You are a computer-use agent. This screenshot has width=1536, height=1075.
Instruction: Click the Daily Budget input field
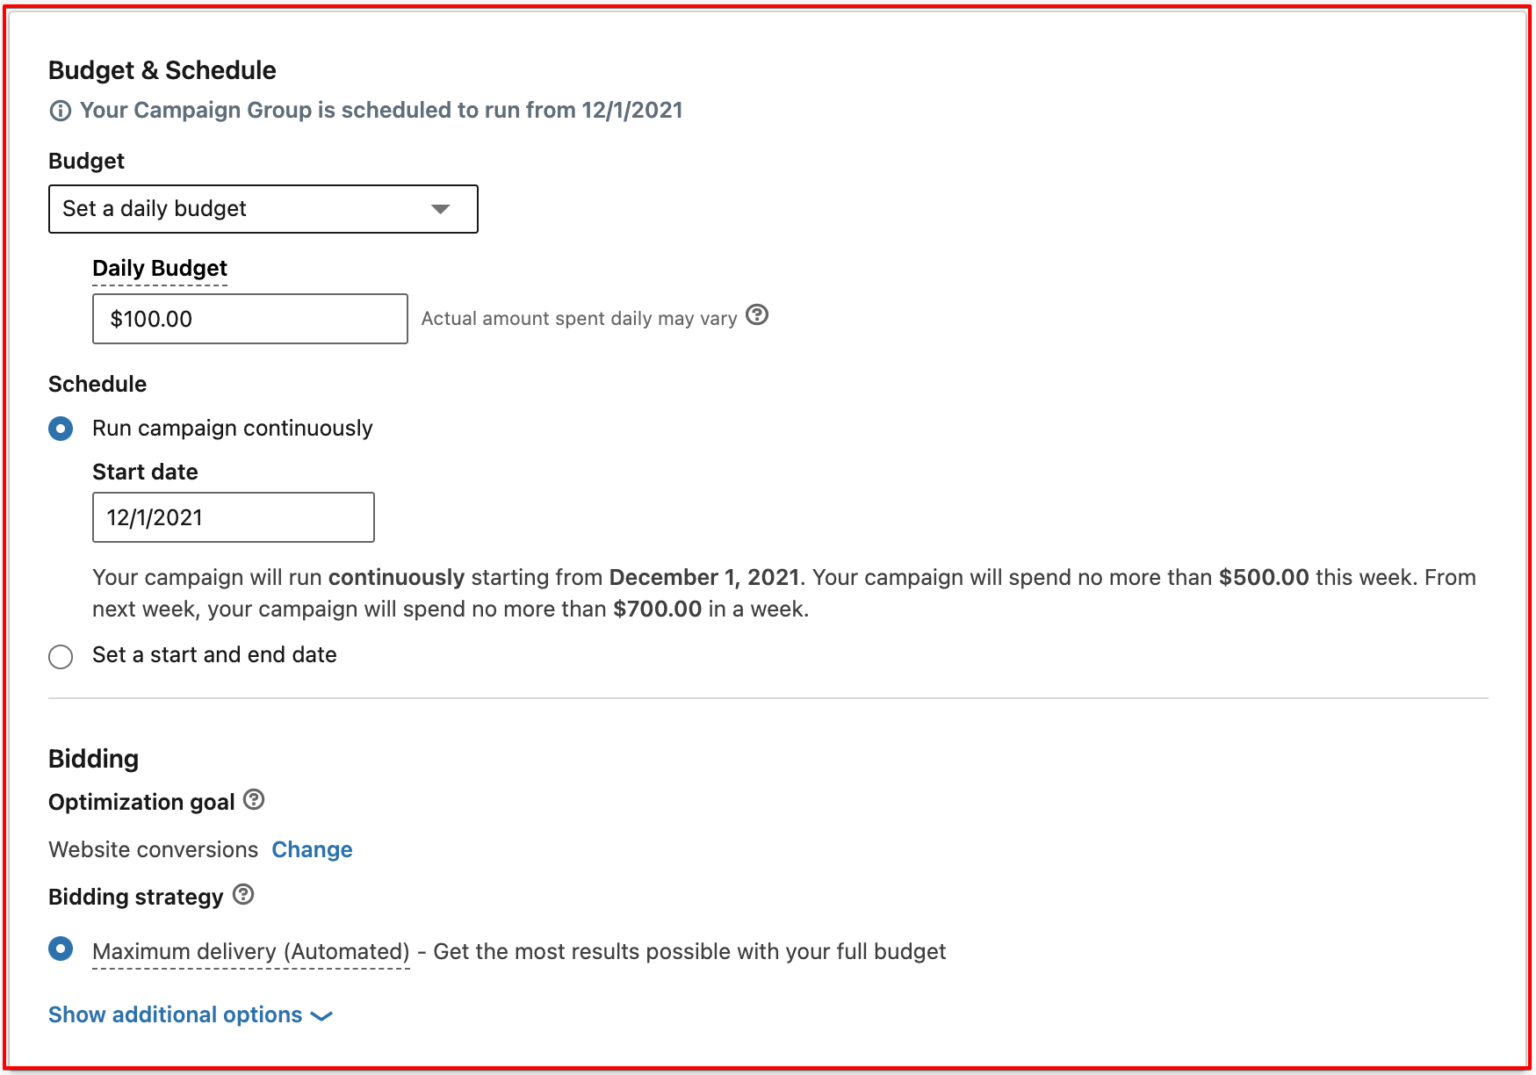pos(249,319)
